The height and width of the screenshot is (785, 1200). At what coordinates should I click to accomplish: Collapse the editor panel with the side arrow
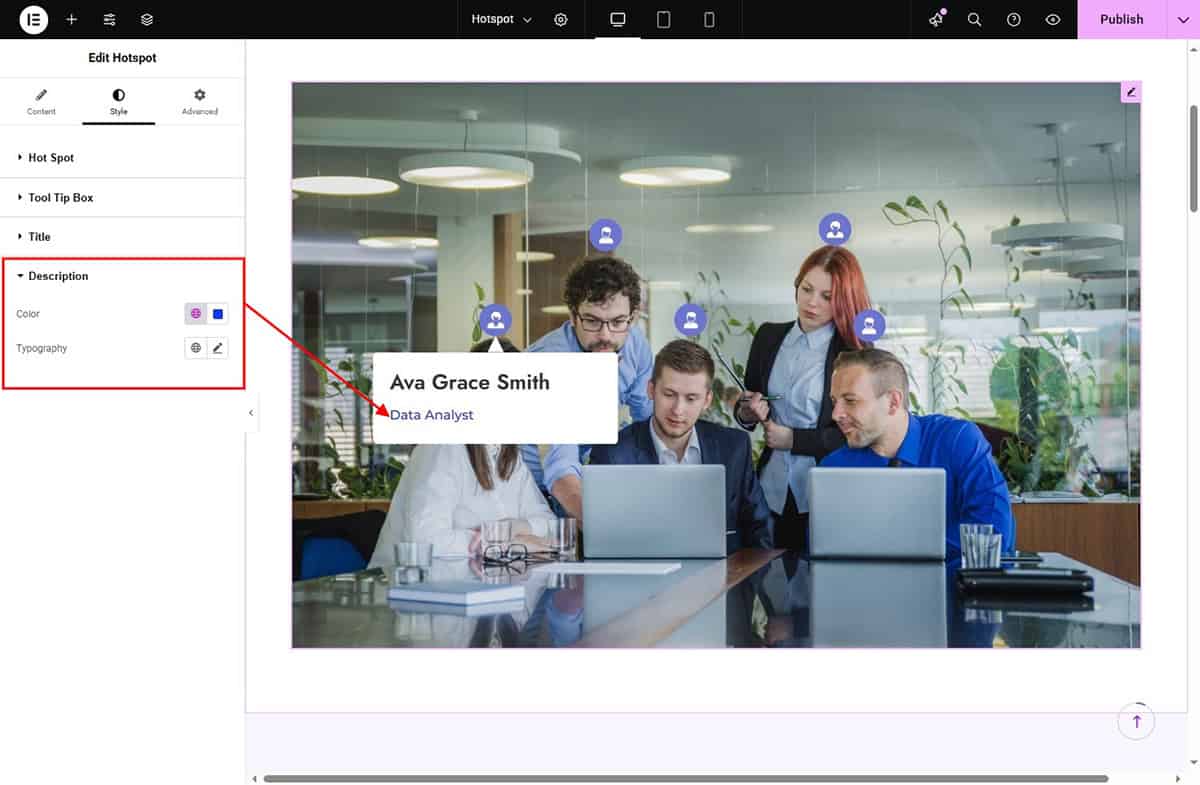251,412
